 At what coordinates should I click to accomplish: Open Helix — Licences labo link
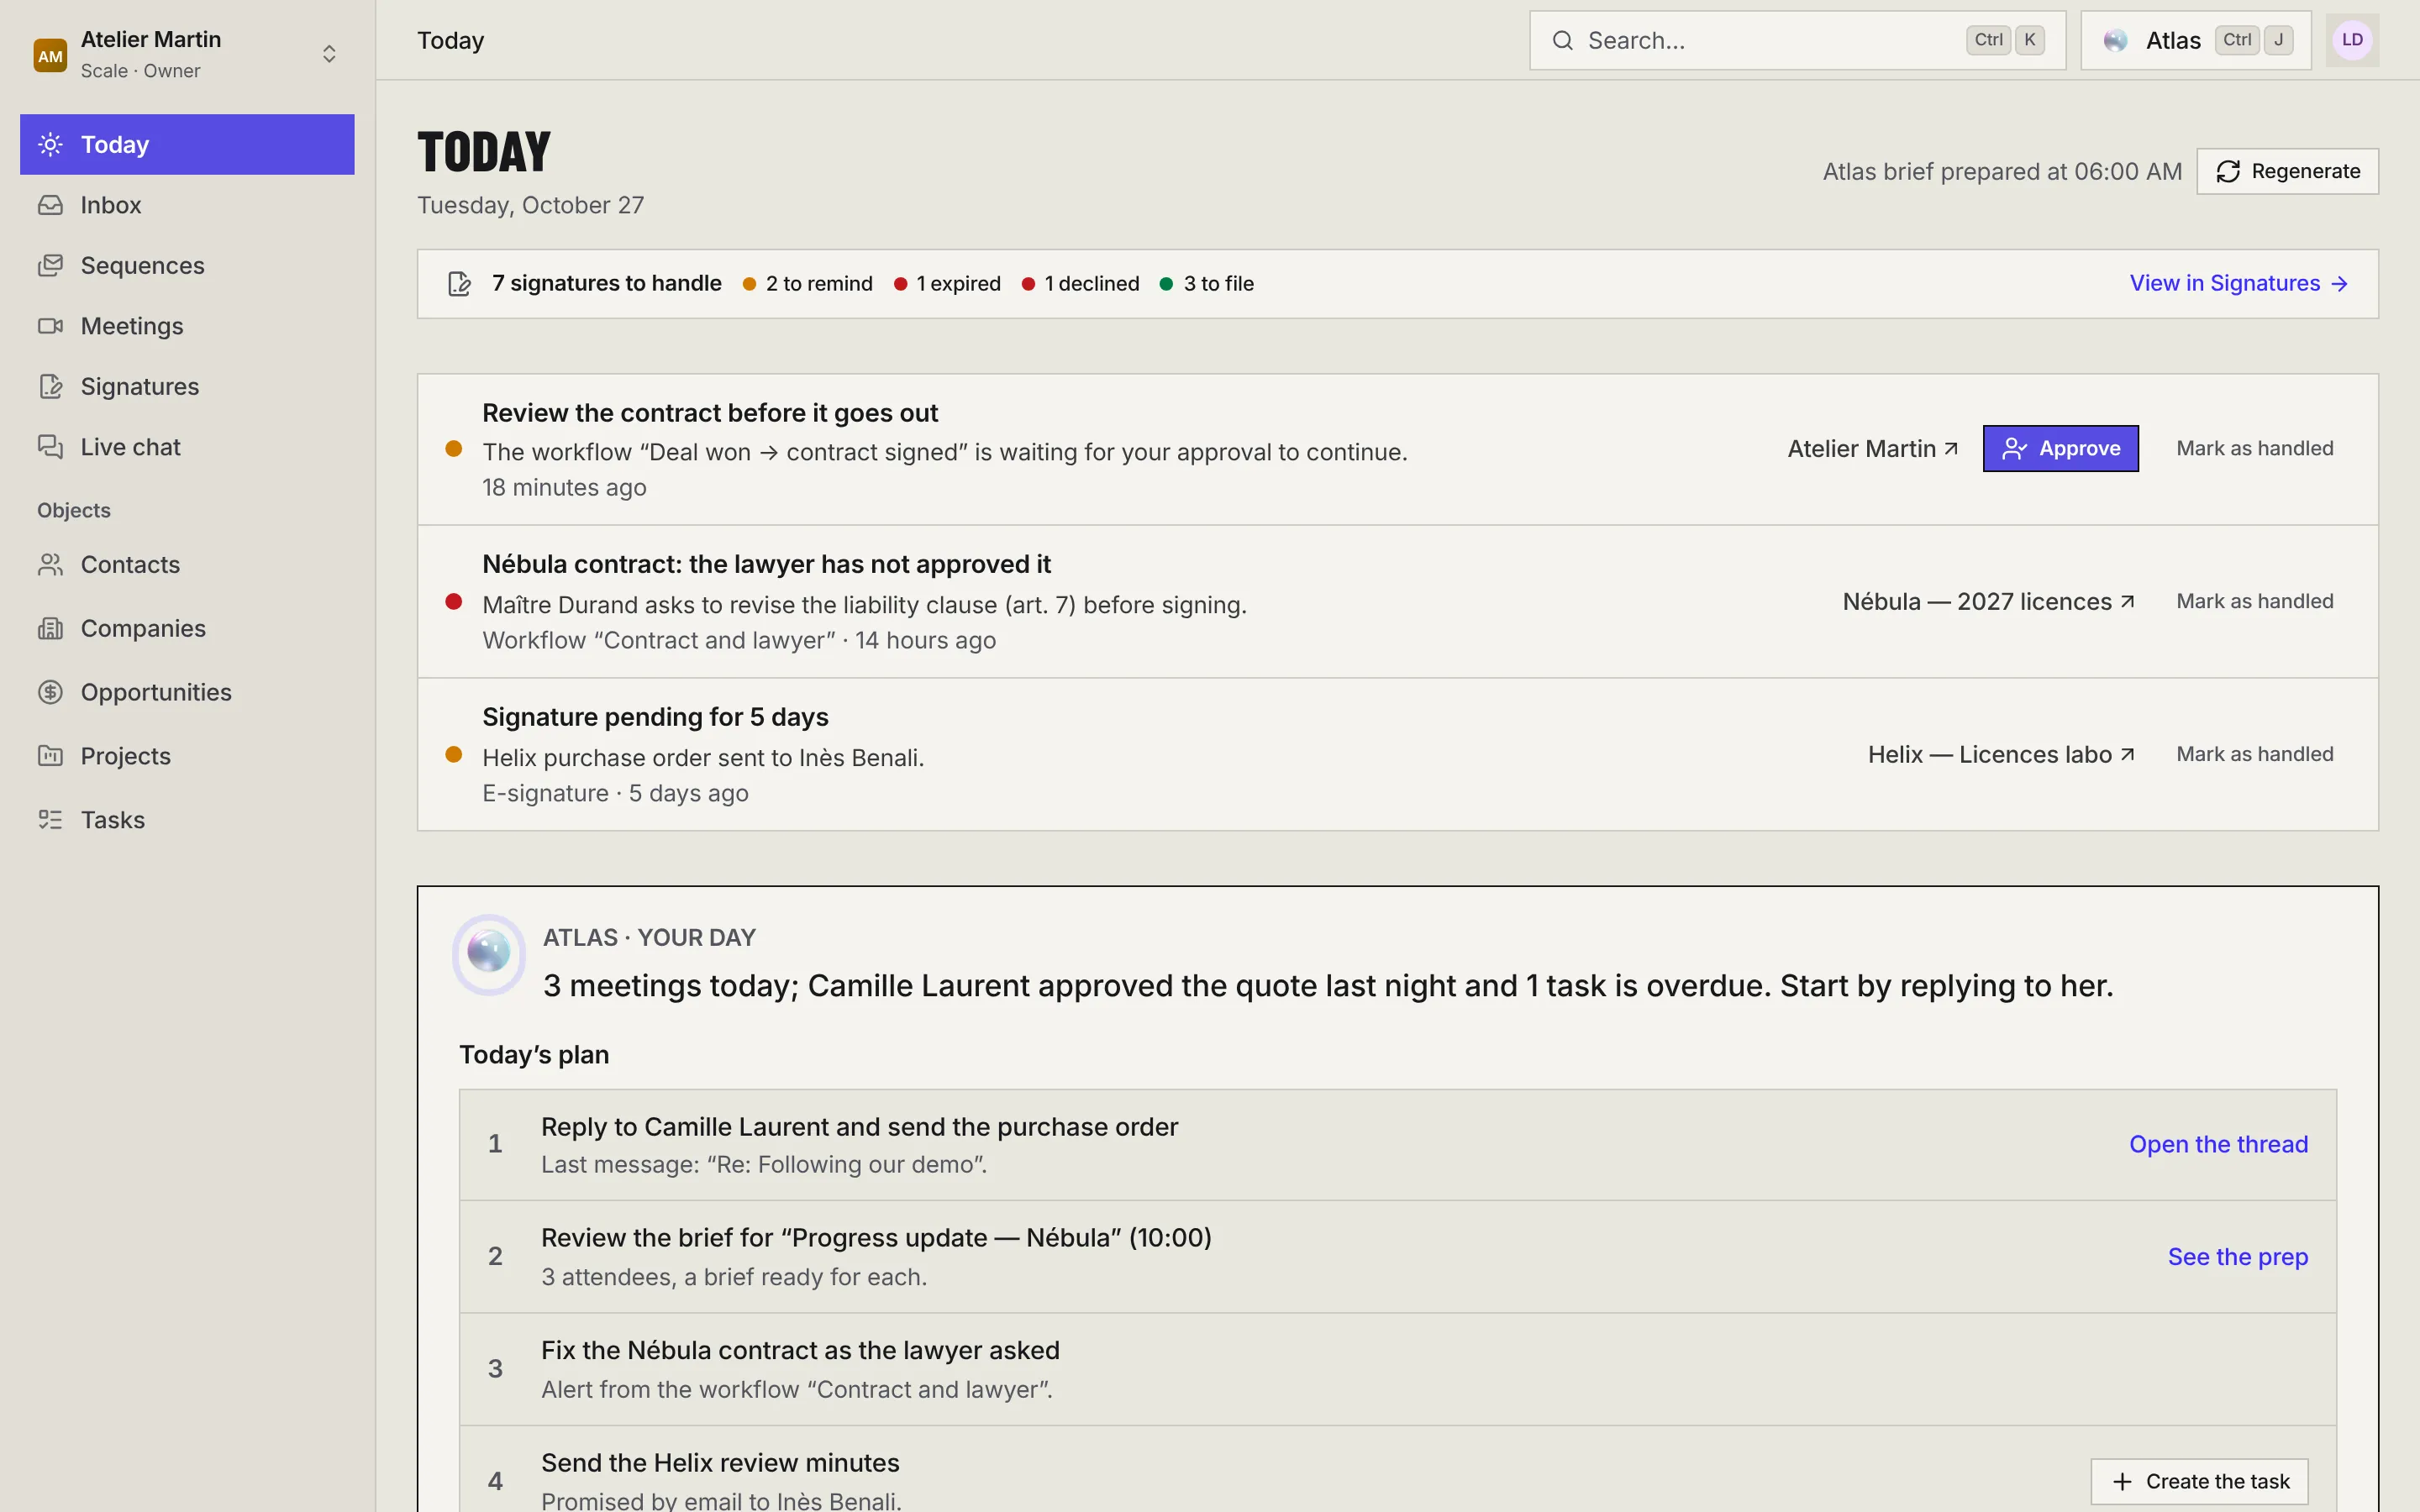(x=2001, y=755)
